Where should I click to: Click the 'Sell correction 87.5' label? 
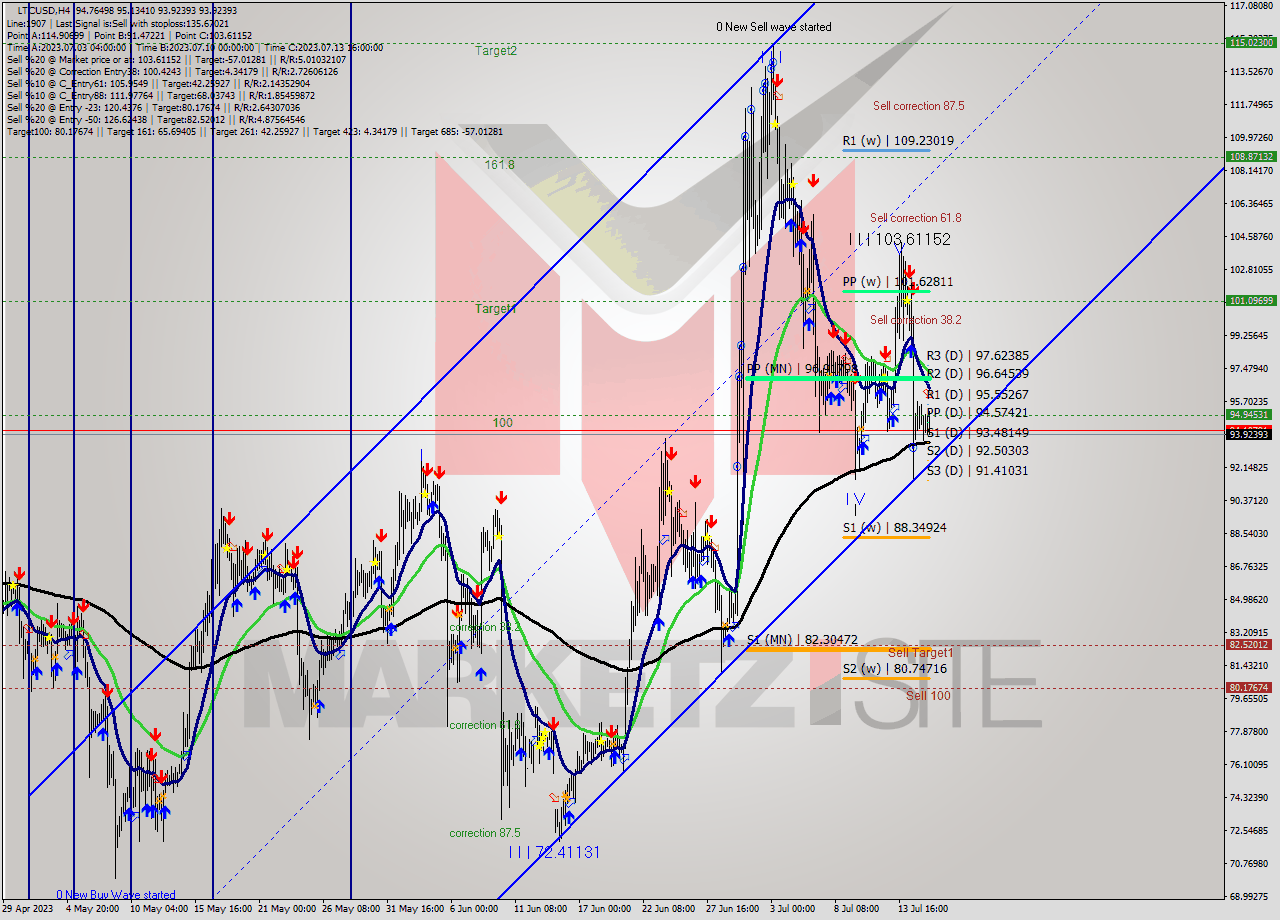click(918, 106)
